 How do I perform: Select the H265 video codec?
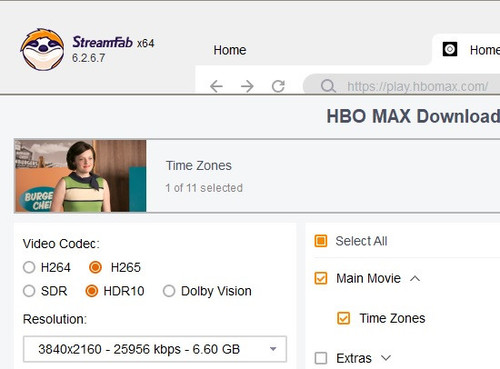95,267
